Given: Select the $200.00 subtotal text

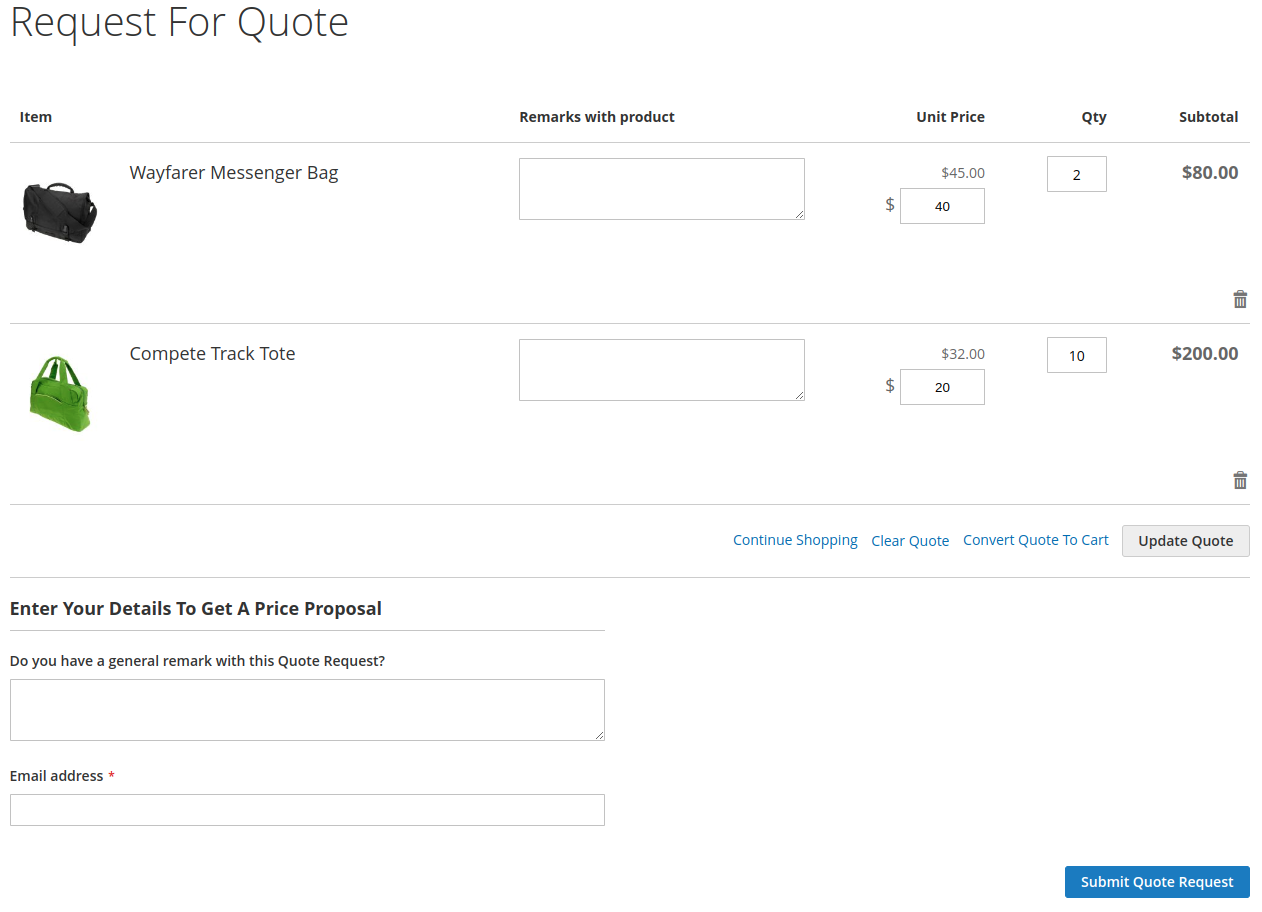Looking at the screenshot, I should (1205, 354).
